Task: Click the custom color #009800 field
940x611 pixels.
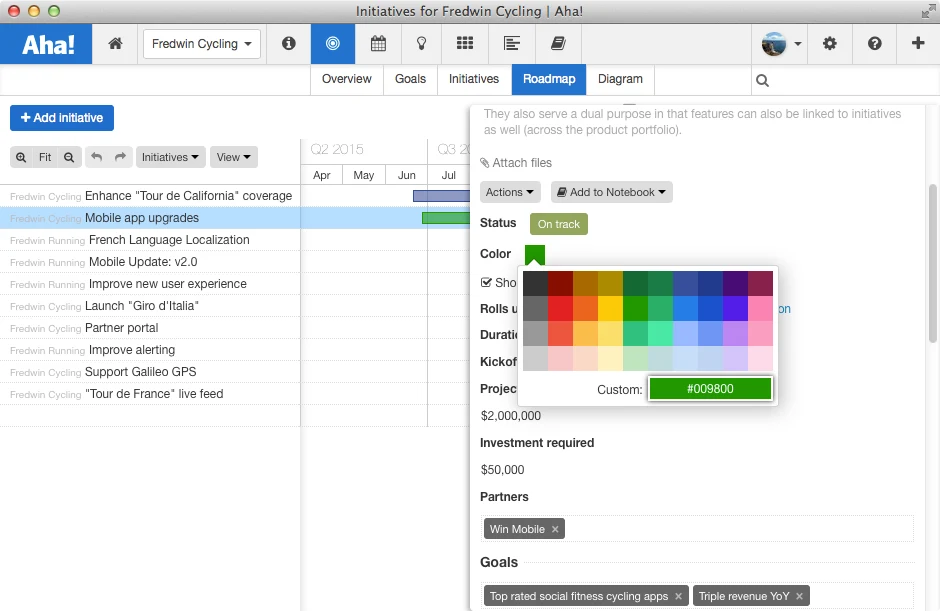Action: coord(710,389)
